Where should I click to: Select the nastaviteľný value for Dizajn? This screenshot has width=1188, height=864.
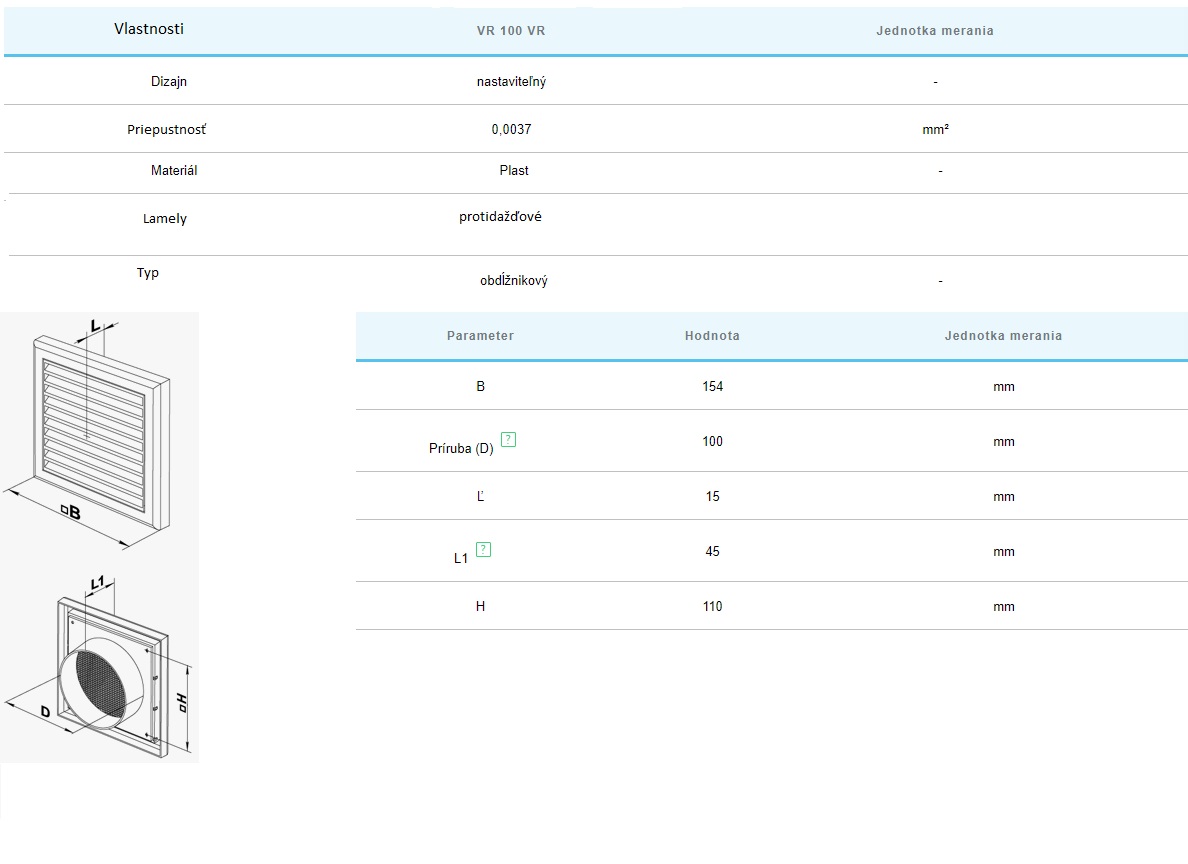pyautogui.click(x=511, y=82)
